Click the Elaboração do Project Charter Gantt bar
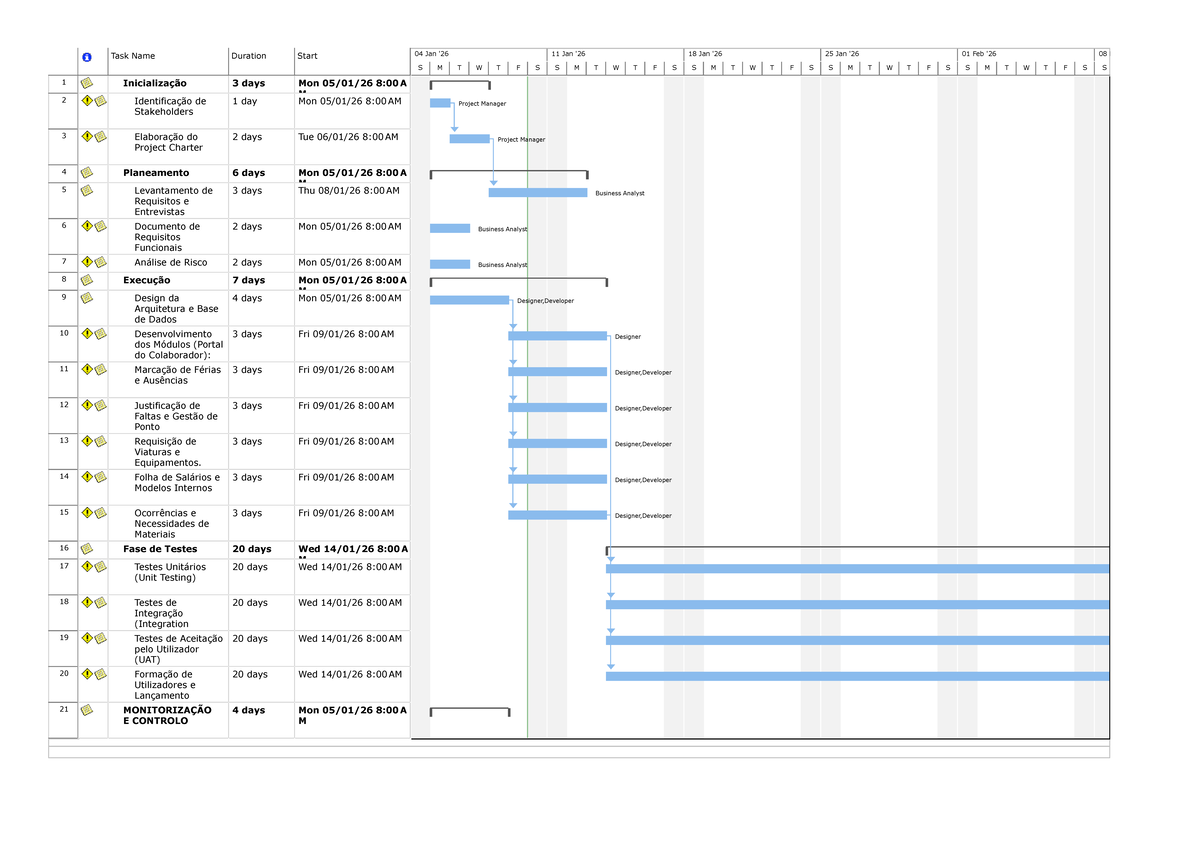Image resolution: width=1200 pixels, height=848 pixels. [470, 139]
